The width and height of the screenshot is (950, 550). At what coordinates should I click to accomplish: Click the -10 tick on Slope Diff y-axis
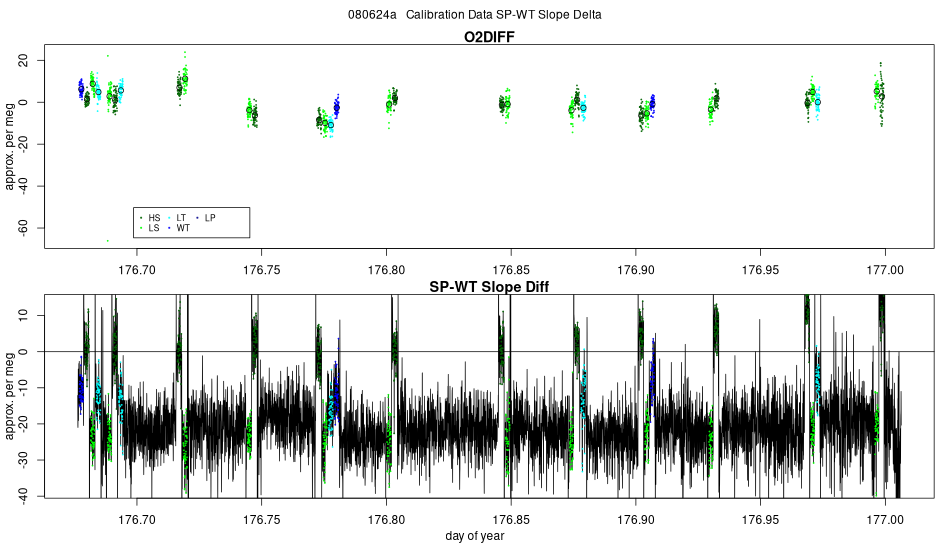(23, 388)
